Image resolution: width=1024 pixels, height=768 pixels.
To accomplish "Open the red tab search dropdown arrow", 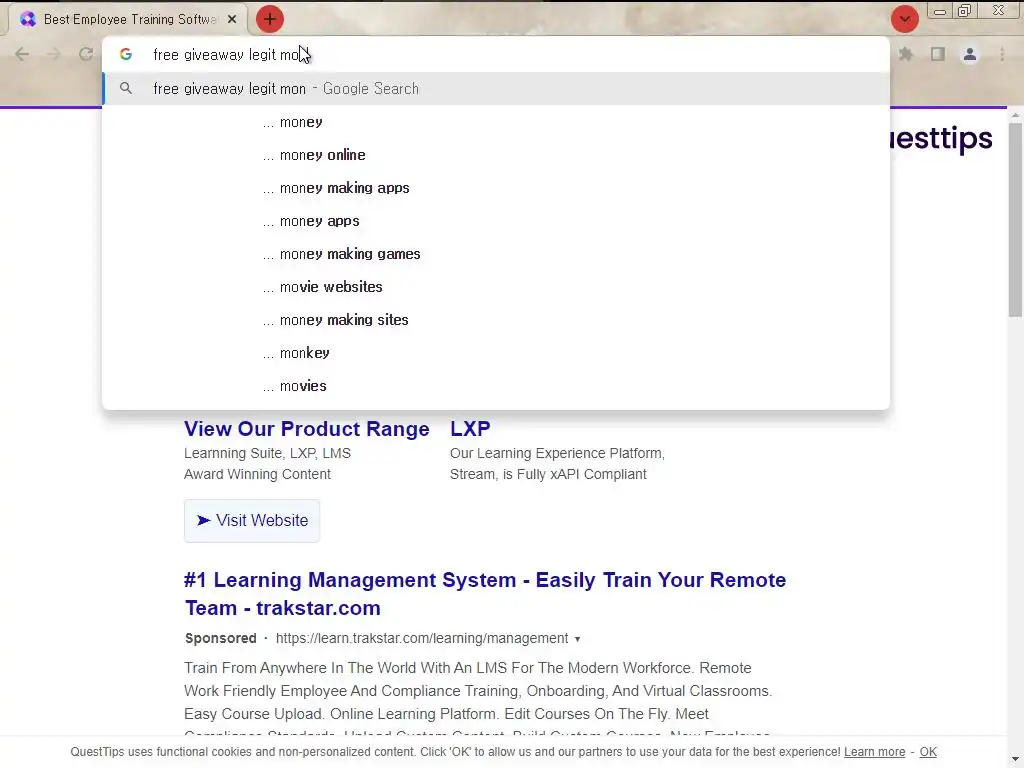I will click(x=904, y=19).
